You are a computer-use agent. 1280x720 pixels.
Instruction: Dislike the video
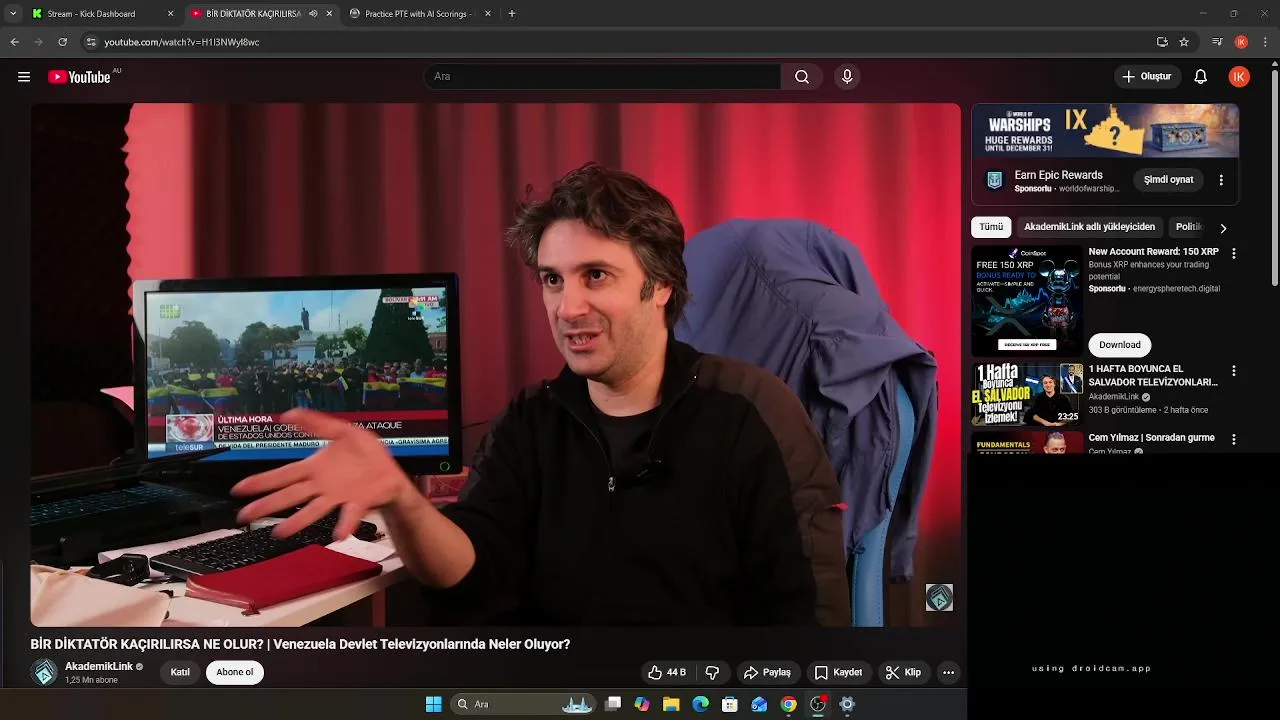click(x=712, y=673)
